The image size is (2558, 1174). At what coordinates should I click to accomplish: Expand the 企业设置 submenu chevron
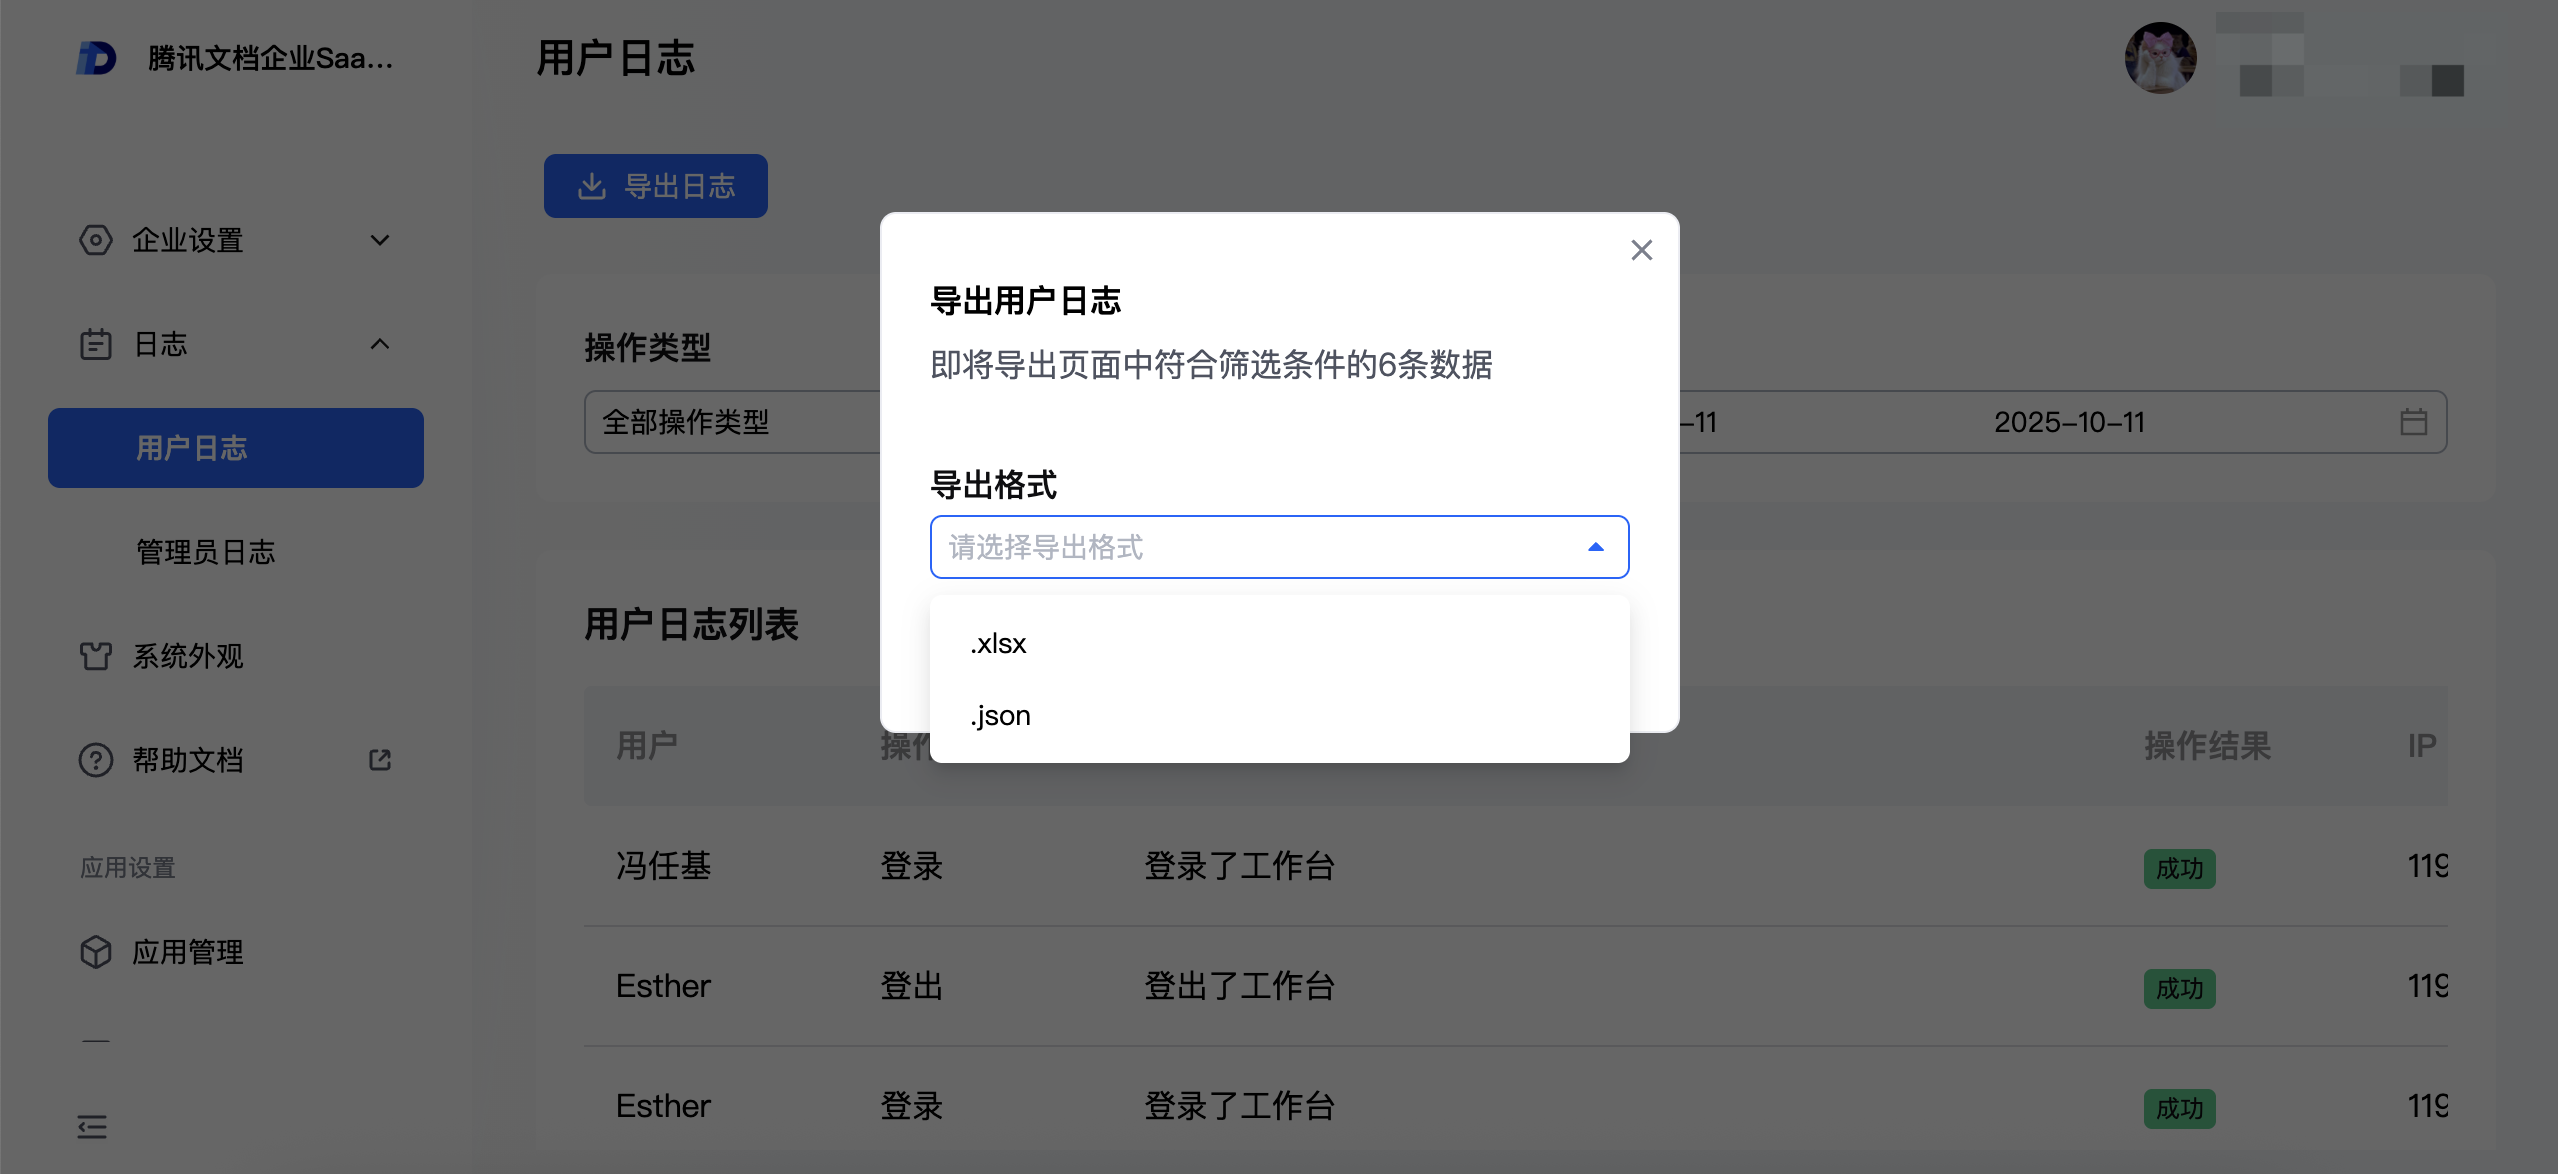coord(380,240)
